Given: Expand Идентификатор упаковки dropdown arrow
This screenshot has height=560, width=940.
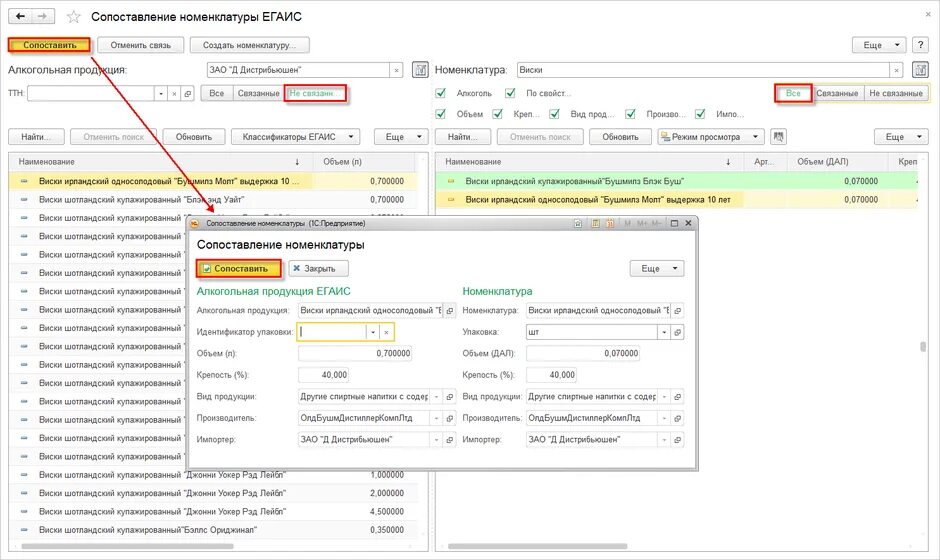Looking at the screenshot, I should 373,332.
